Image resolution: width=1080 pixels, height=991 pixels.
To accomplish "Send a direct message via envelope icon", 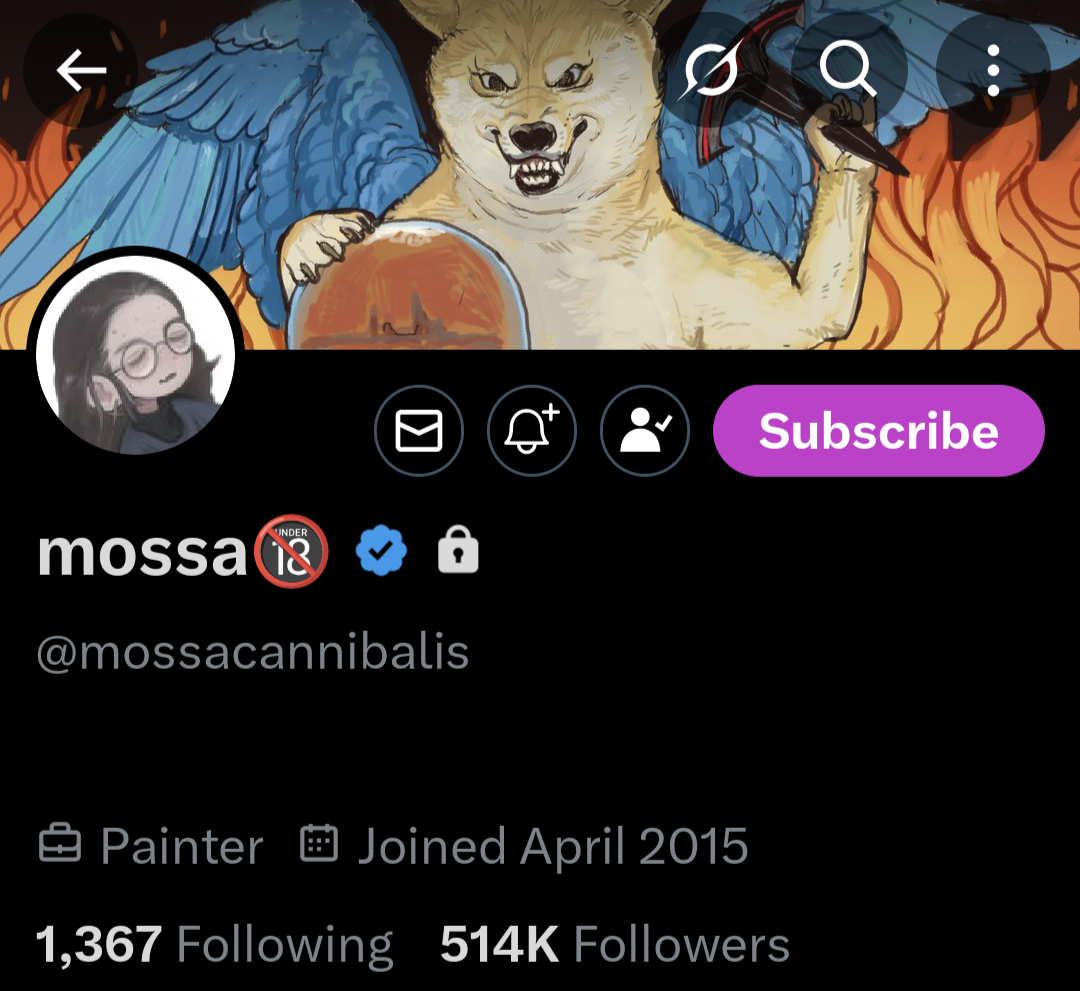I will click(x=419, y=430).
